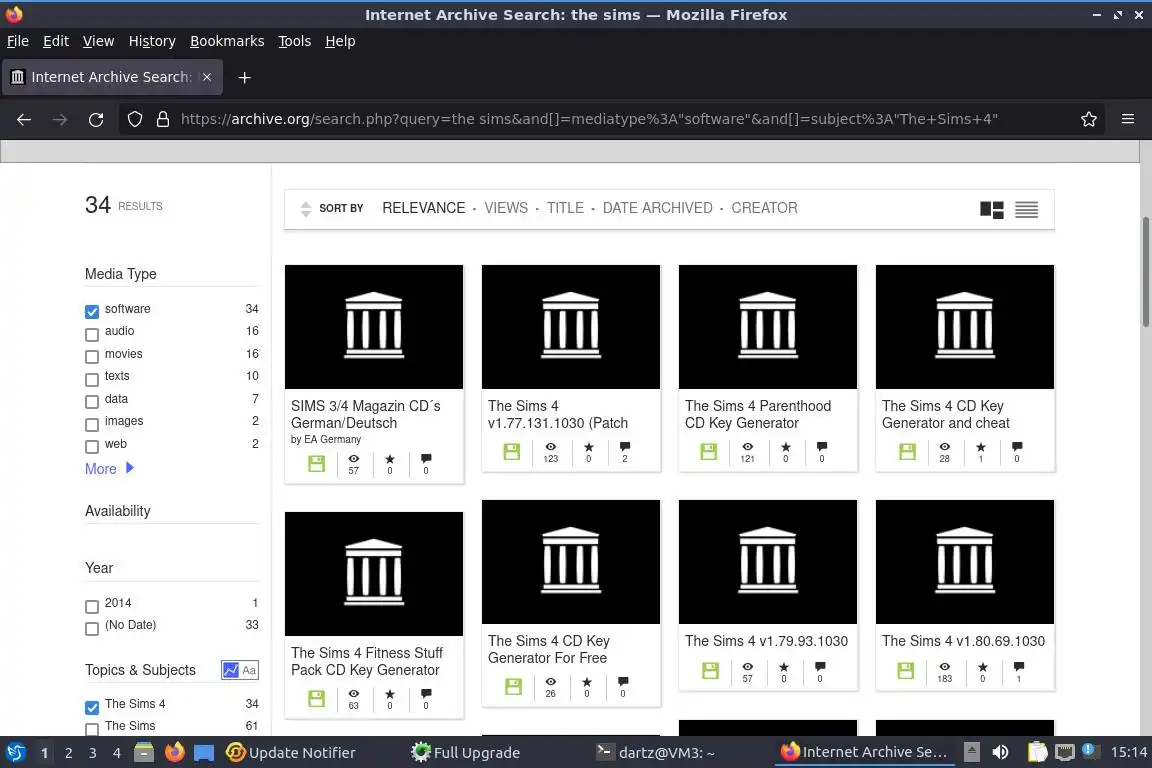Open the Edit menu
Image resolution: width=1152 pixels, height=768 pixels.
56,41
